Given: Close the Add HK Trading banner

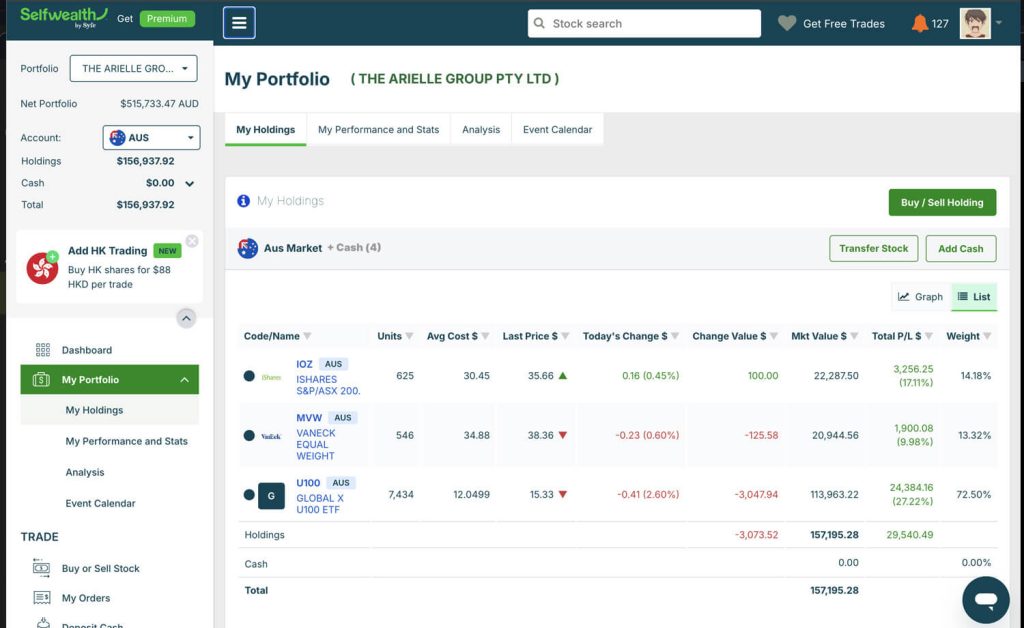Looking at the screenshot, I should click(192, 241).
